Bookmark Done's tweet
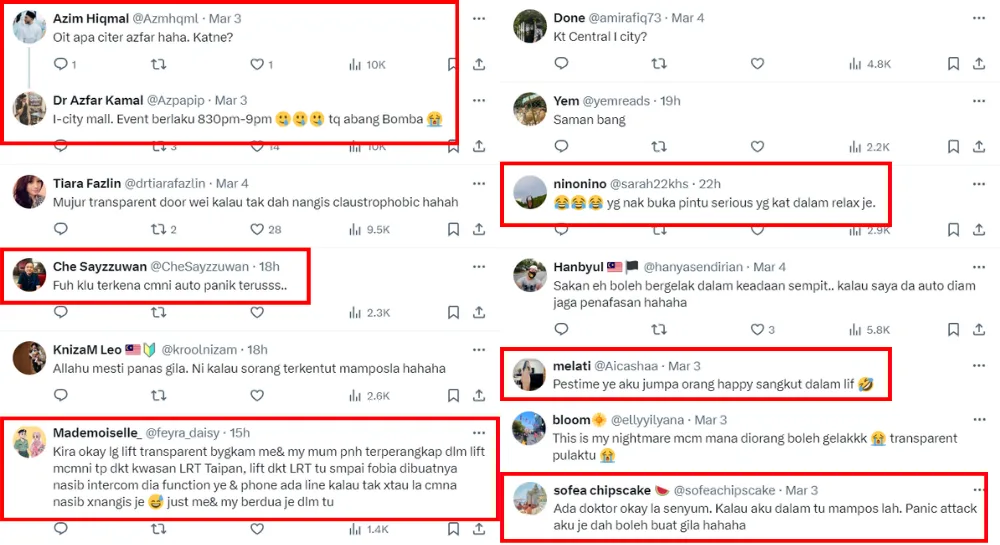 point(953,63)
